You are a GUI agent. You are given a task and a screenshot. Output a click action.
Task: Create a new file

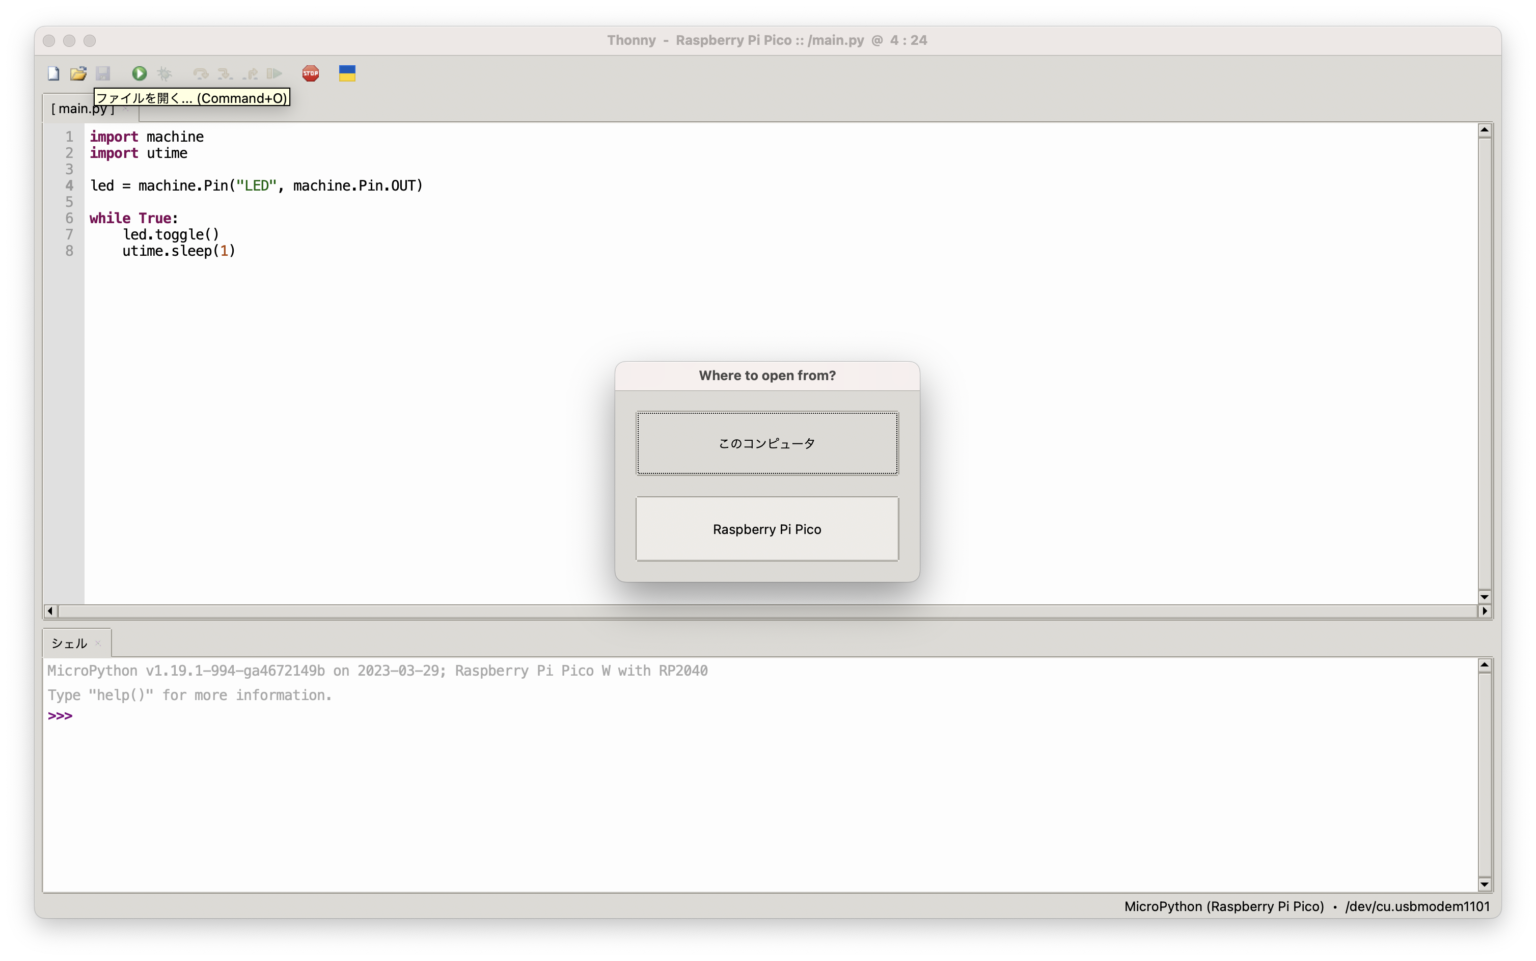click(x=52, y=72)
